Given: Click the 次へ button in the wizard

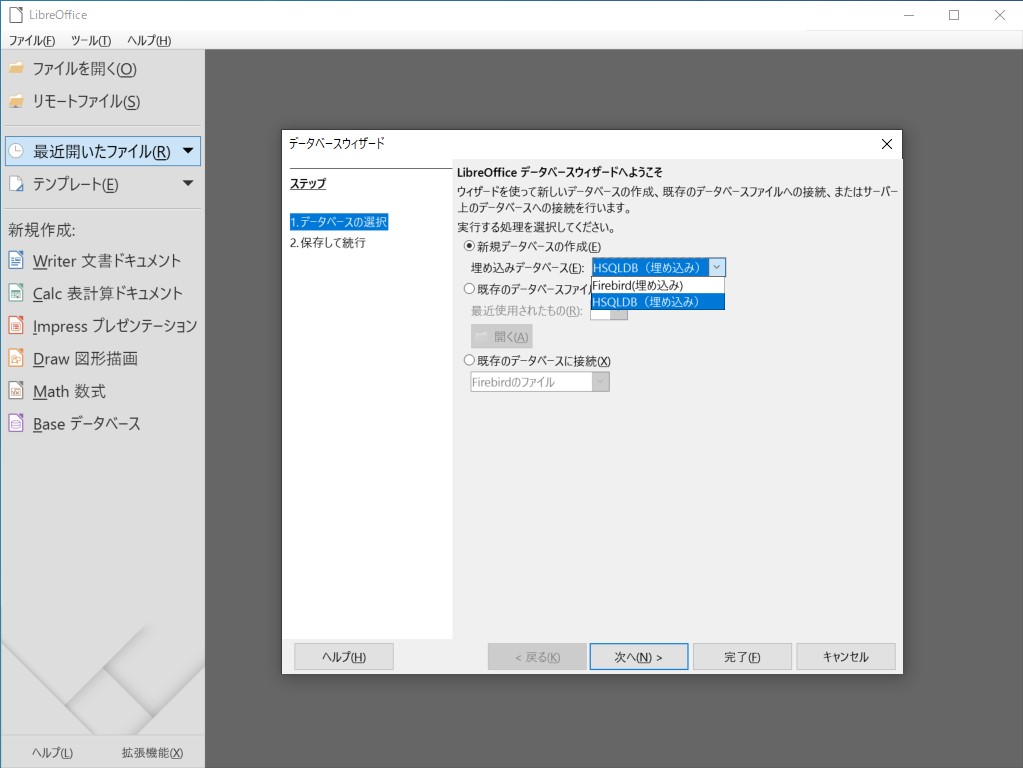Looking at the screenshot, I should [638, 656].
